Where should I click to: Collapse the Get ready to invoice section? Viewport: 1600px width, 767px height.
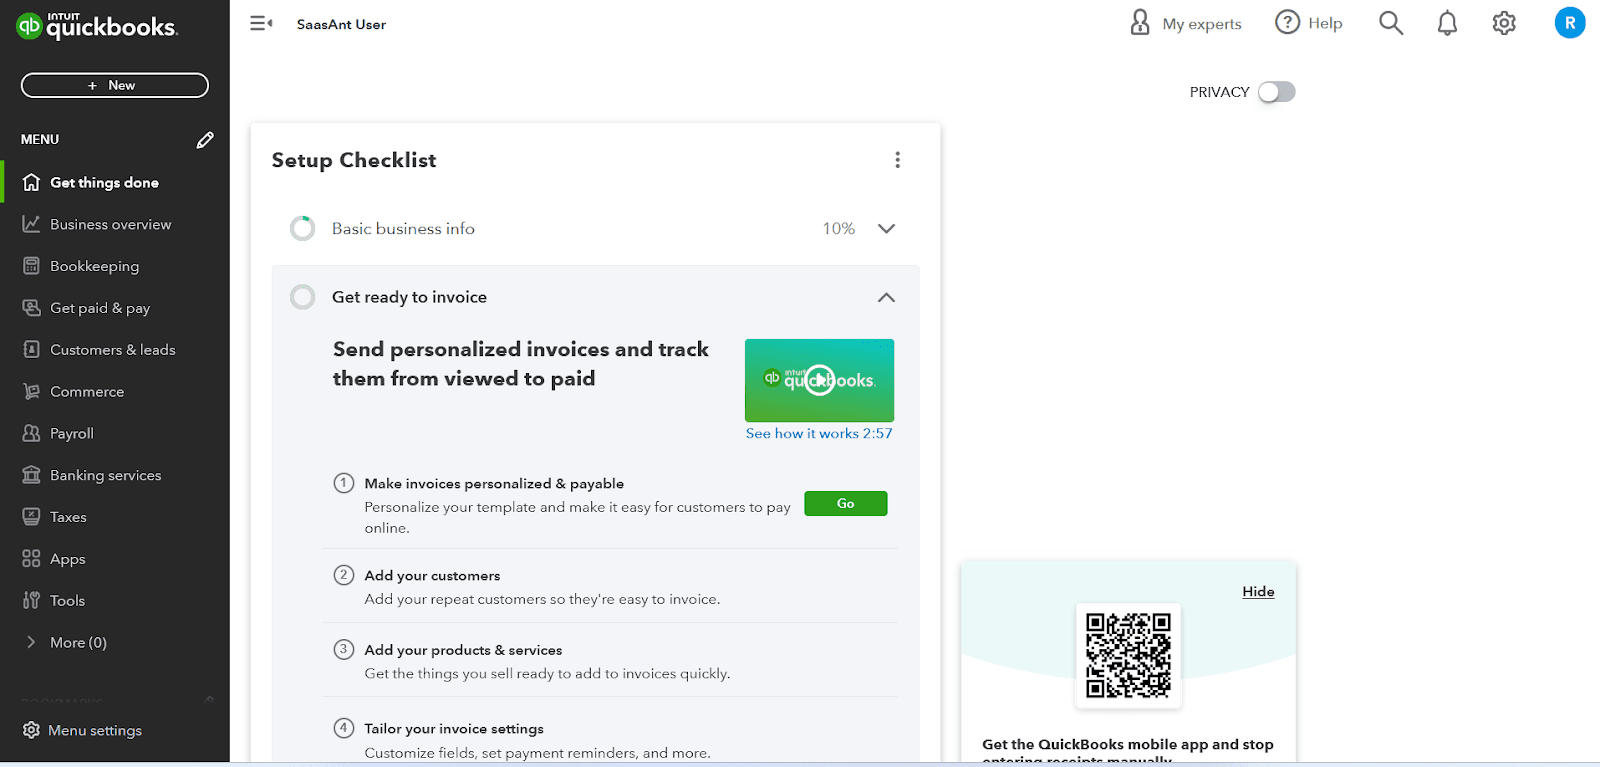[x=886, y=297]
